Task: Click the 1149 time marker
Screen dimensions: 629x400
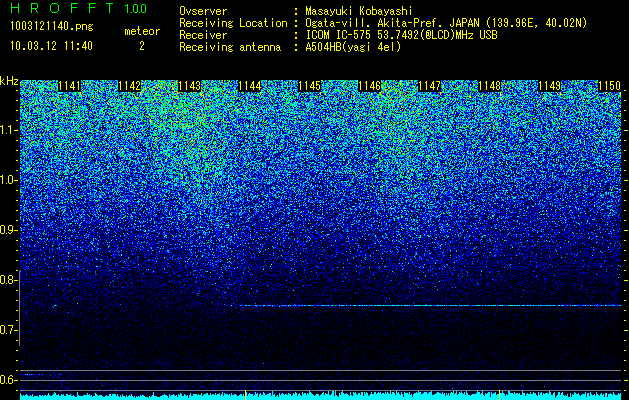Action: click(550, 86)
